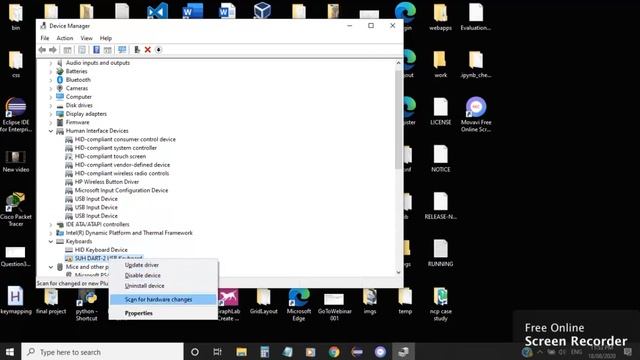Click the Properties toolbar icon
This screenshot has width=640, height=360.
82,50
